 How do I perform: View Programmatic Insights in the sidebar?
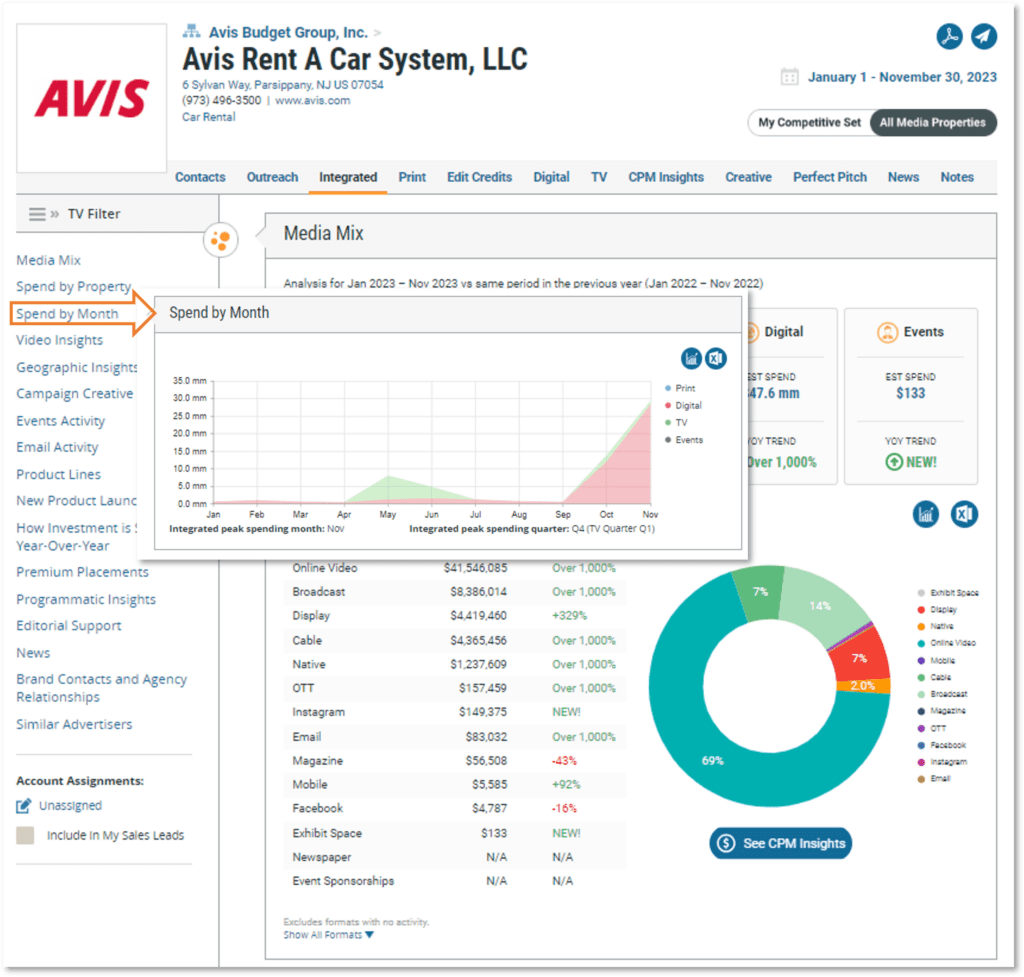click(x=86, y=600)
